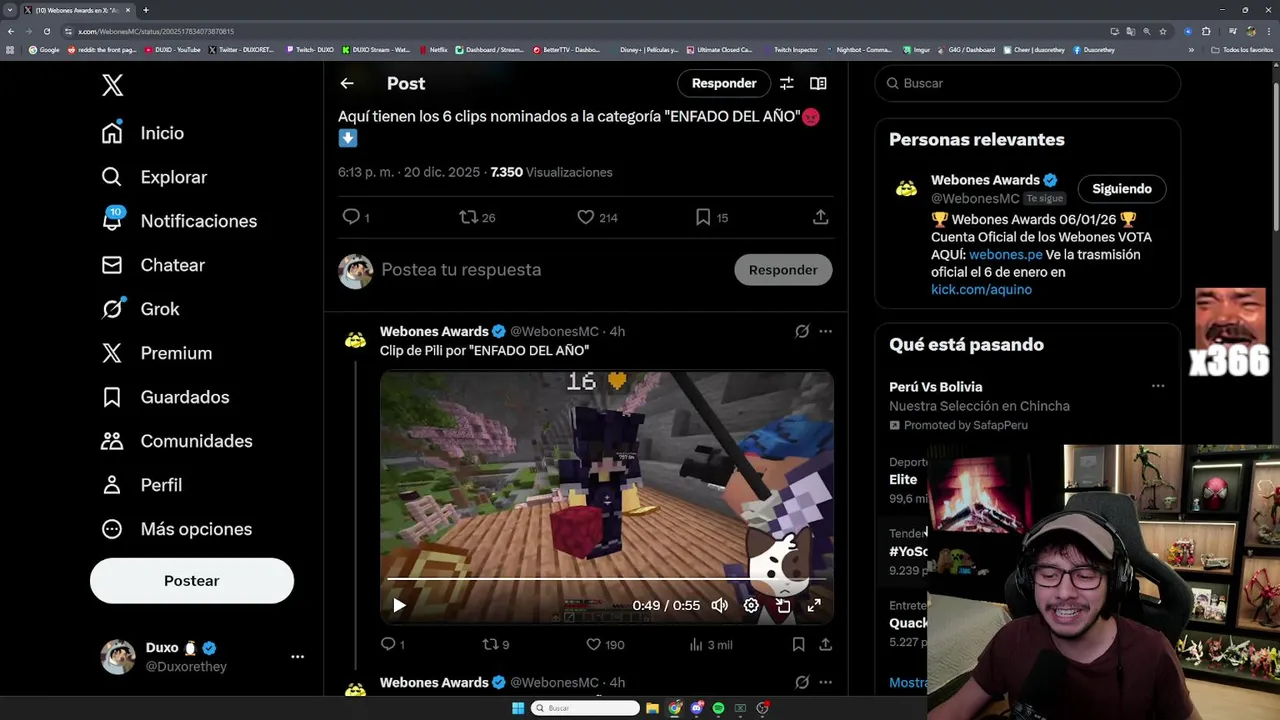Screen dimensions: 1280x720
Task: Open Comunidades in the sidebar
Action: 176,441
